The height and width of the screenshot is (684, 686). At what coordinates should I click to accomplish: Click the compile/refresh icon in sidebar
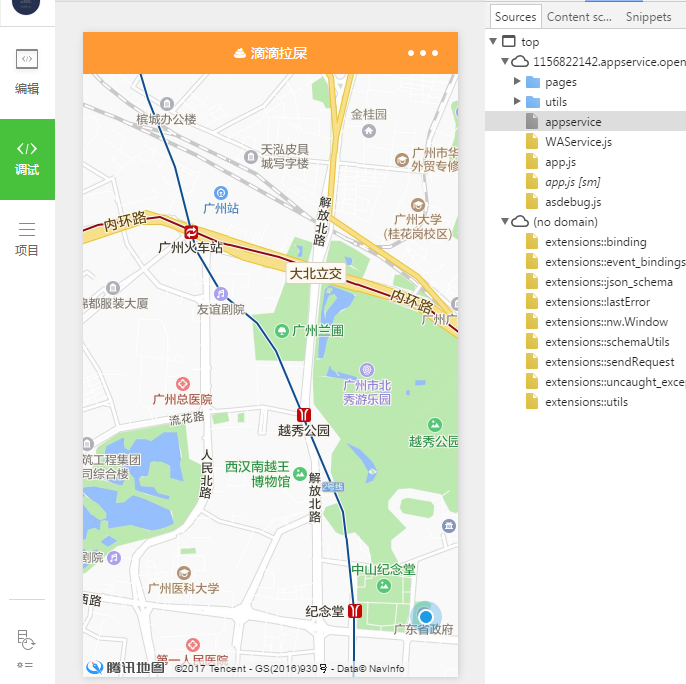coord(26,640)
